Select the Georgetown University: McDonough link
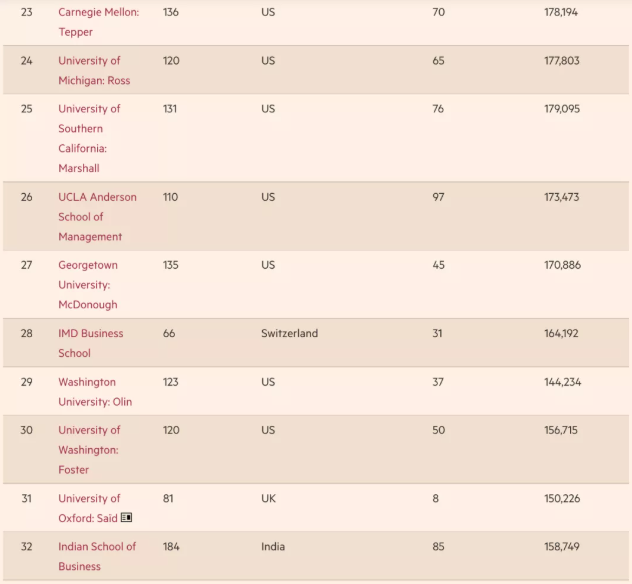Screen dimensions: 632x584 click(88, 284)
